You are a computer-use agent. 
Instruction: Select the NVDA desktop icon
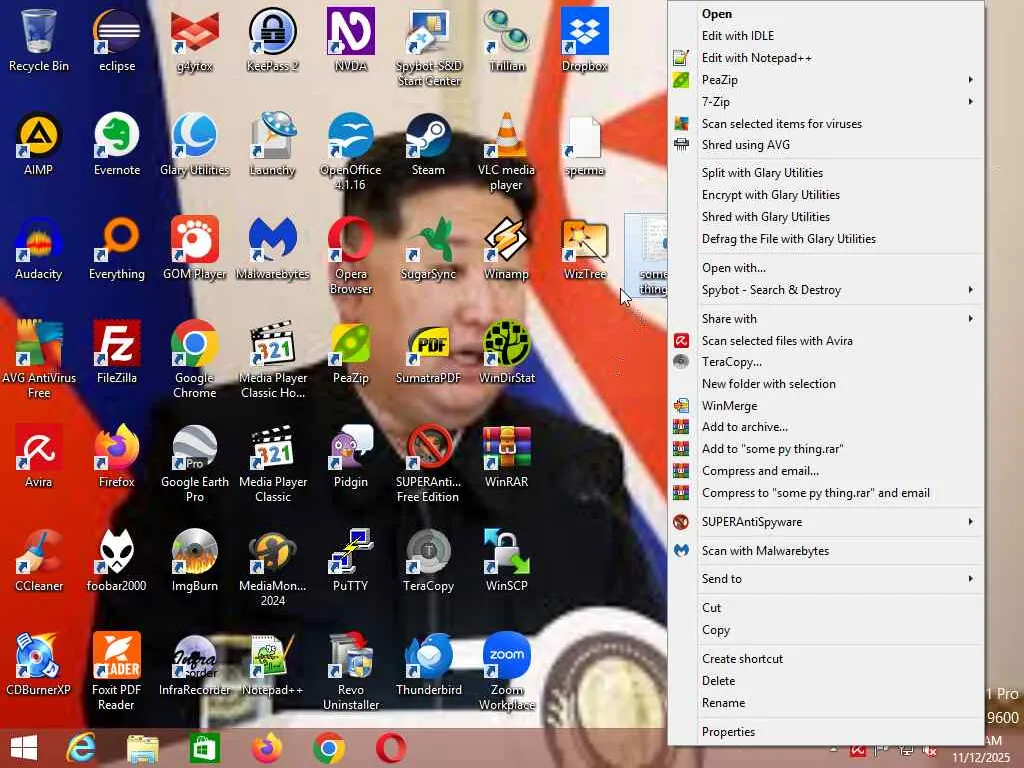(x=351, y=40)
